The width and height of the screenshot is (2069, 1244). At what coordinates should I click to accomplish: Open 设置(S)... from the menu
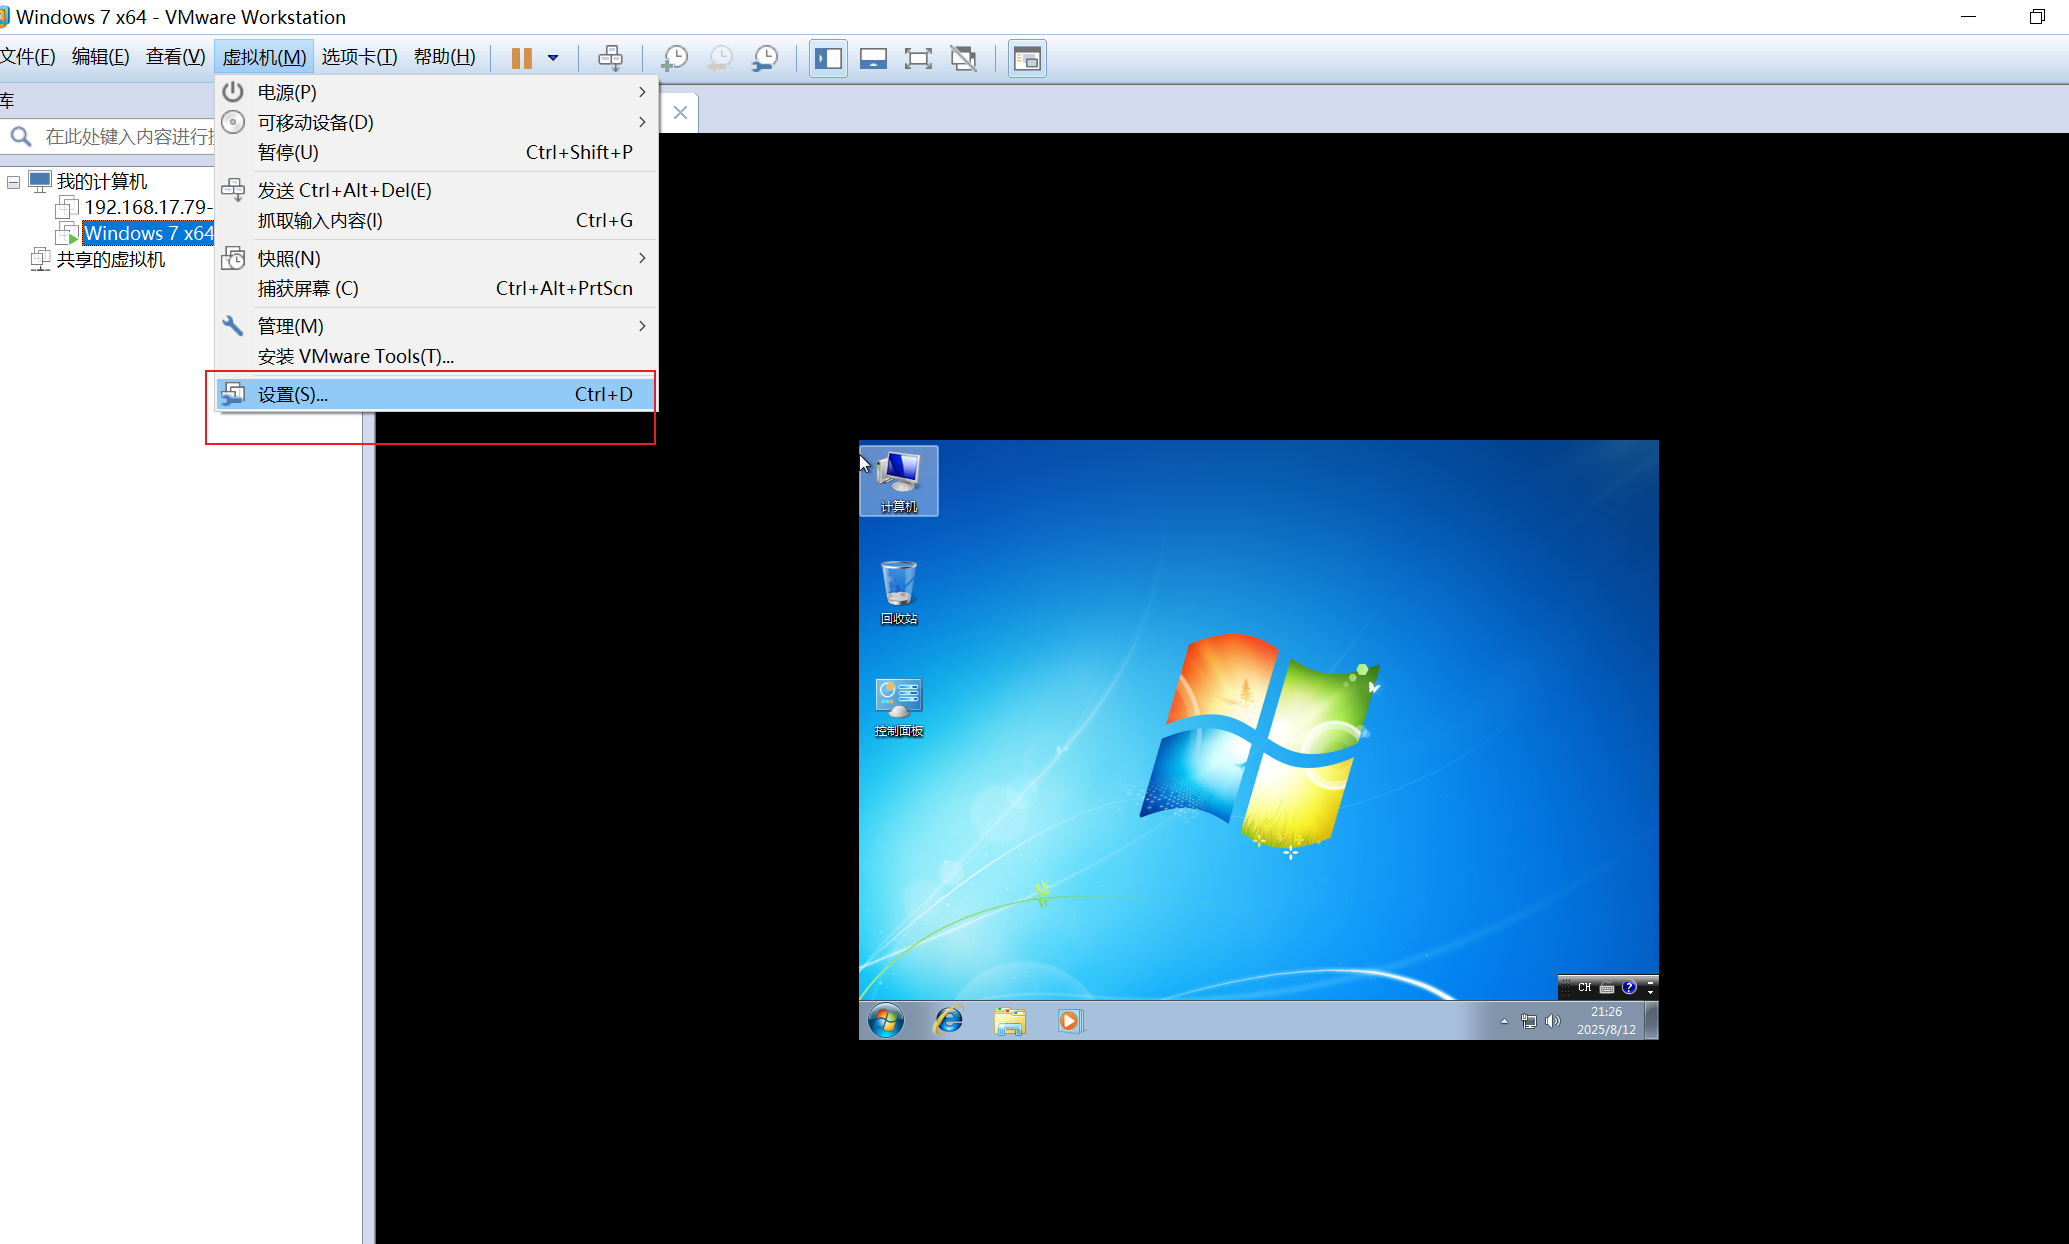click(437, 394)
